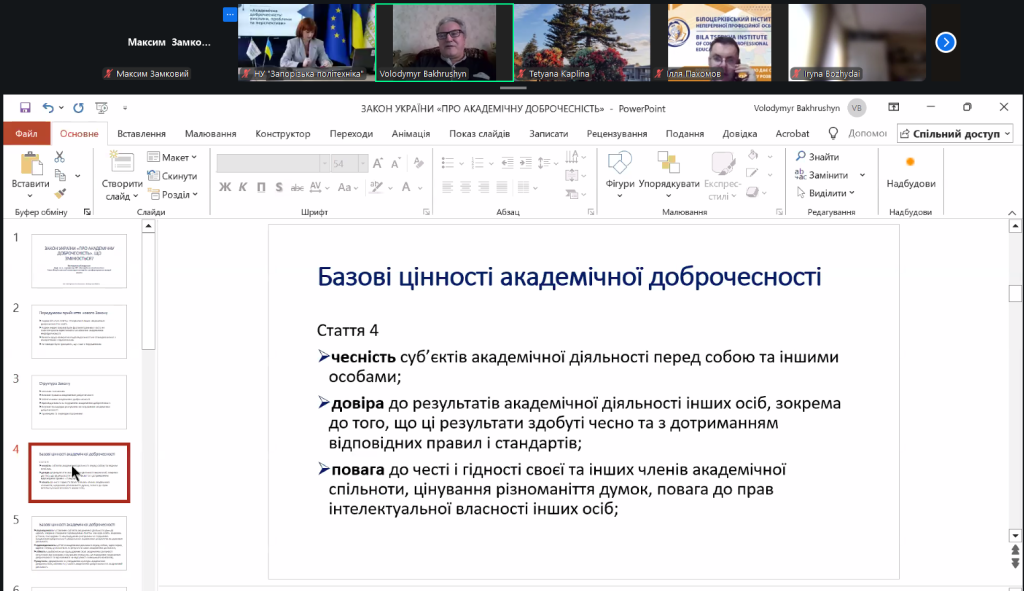Click the Save icon in quick access toolbar

[24, 108]
